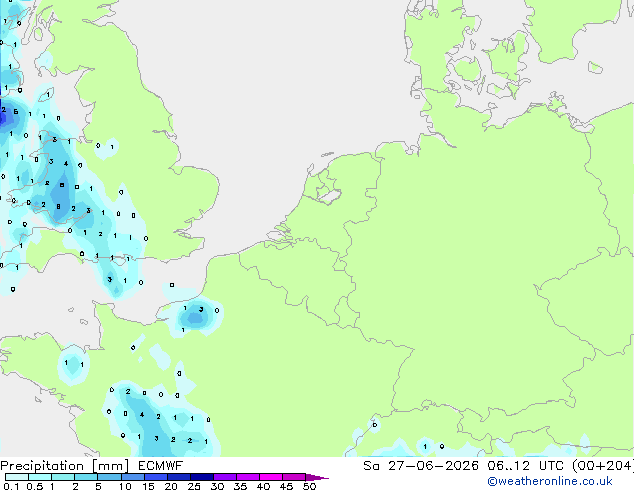Viewport: 634px width, 490px height.
Task: Click the 15 mm legend color swatch
Action: coord(155,477)
